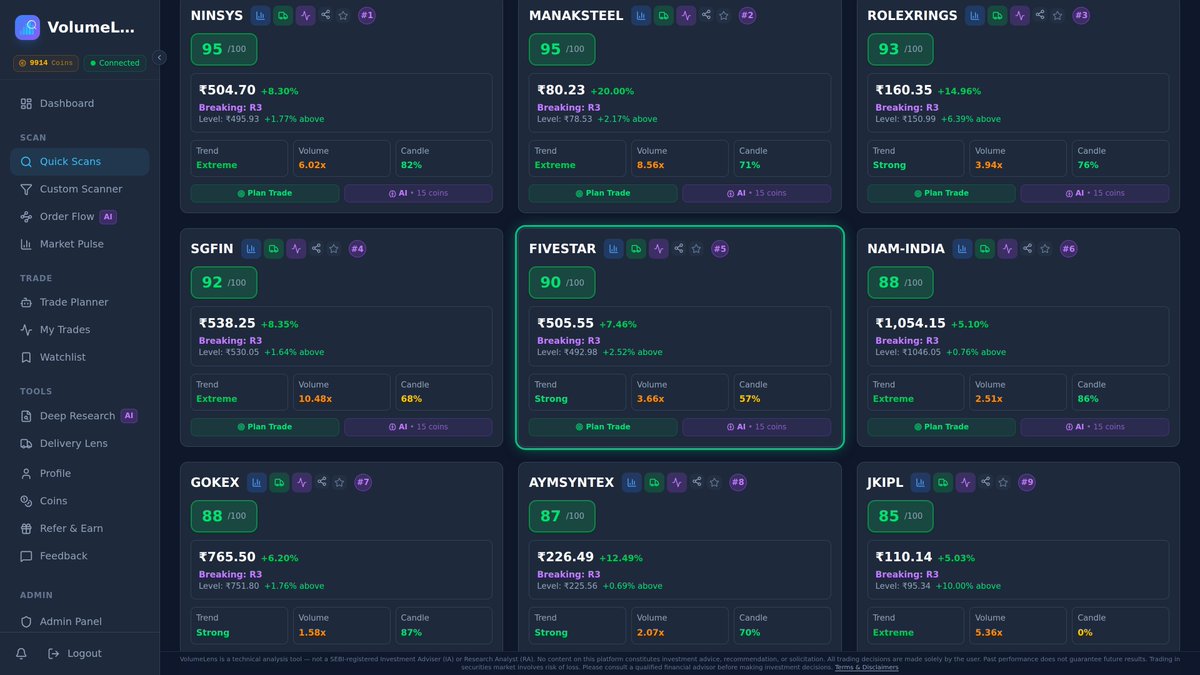Image resolution: width=1200 pixels, height=675 pixels.
Task: Toggle the star on JKIPL card
Action: (x=1003, y=482)
